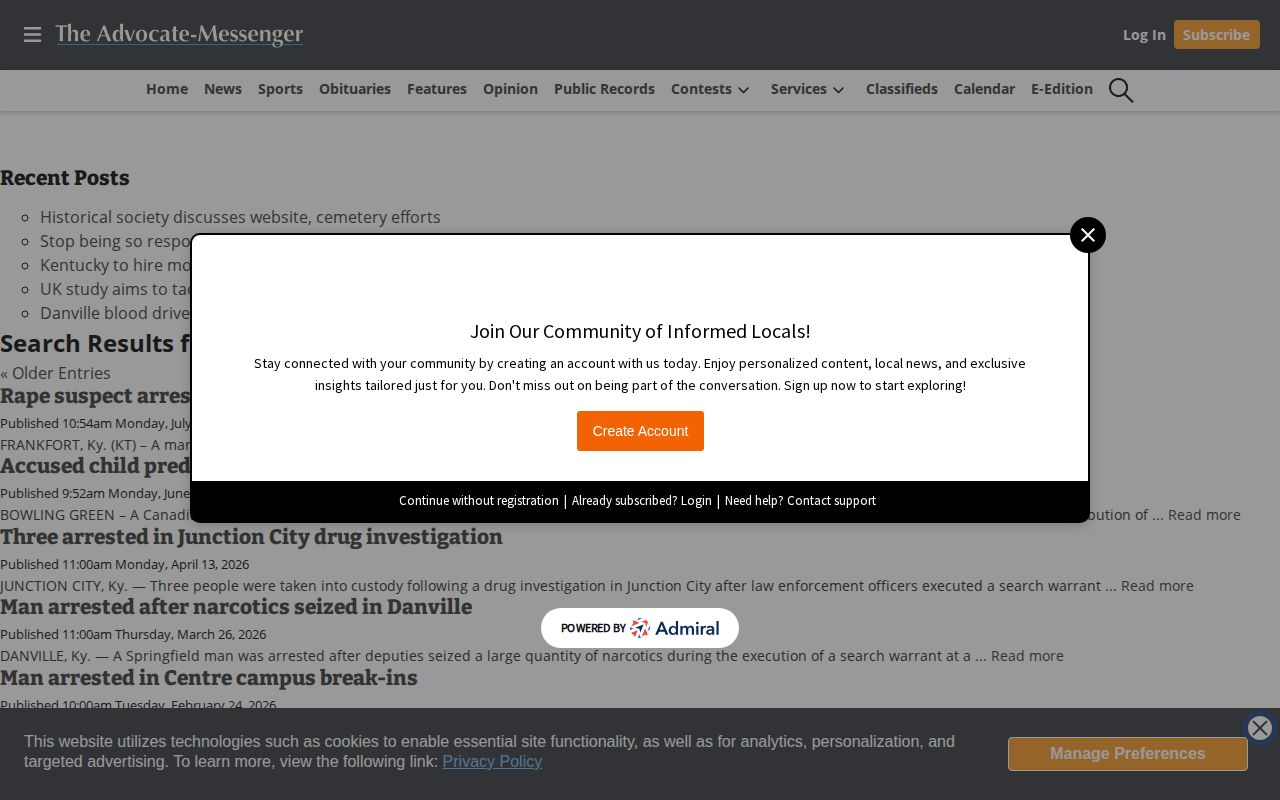Select Opinion in the navigation bar
The image size is (1280, 800).
tap(510, 89)
